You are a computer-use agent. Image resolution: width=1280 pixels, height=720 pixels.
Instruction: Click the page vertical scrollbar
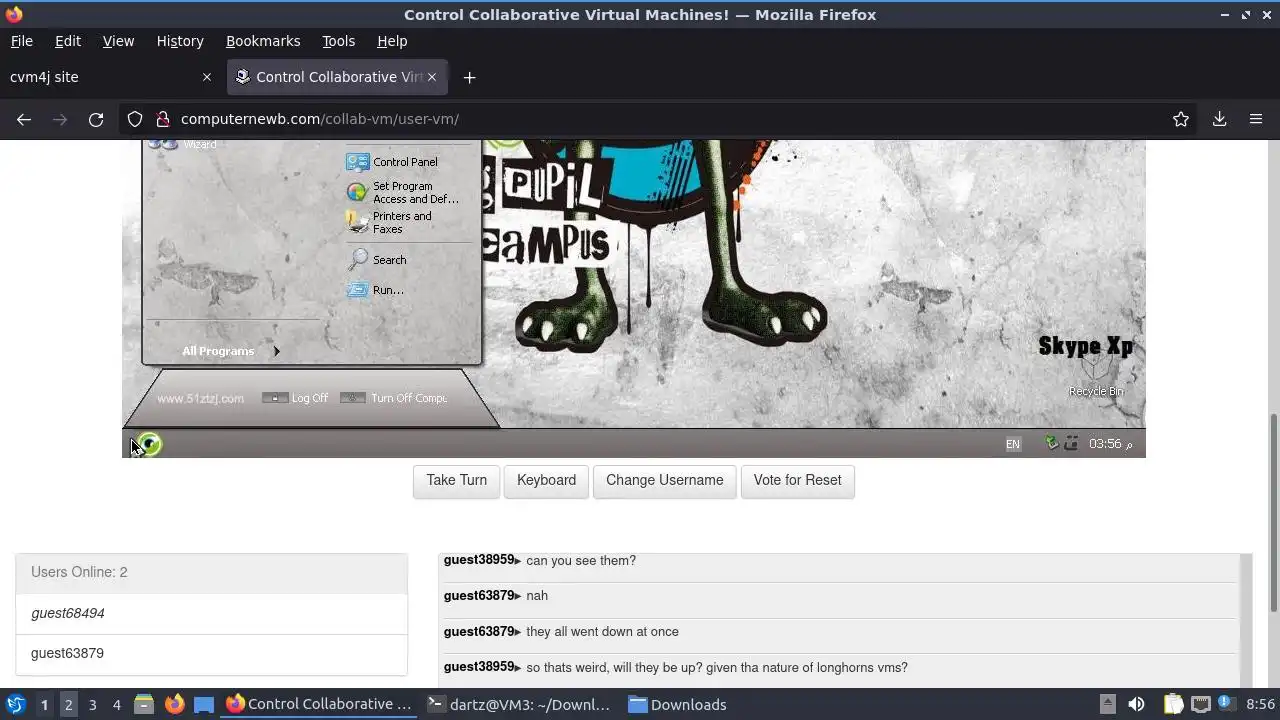(x=1273, y=510)
